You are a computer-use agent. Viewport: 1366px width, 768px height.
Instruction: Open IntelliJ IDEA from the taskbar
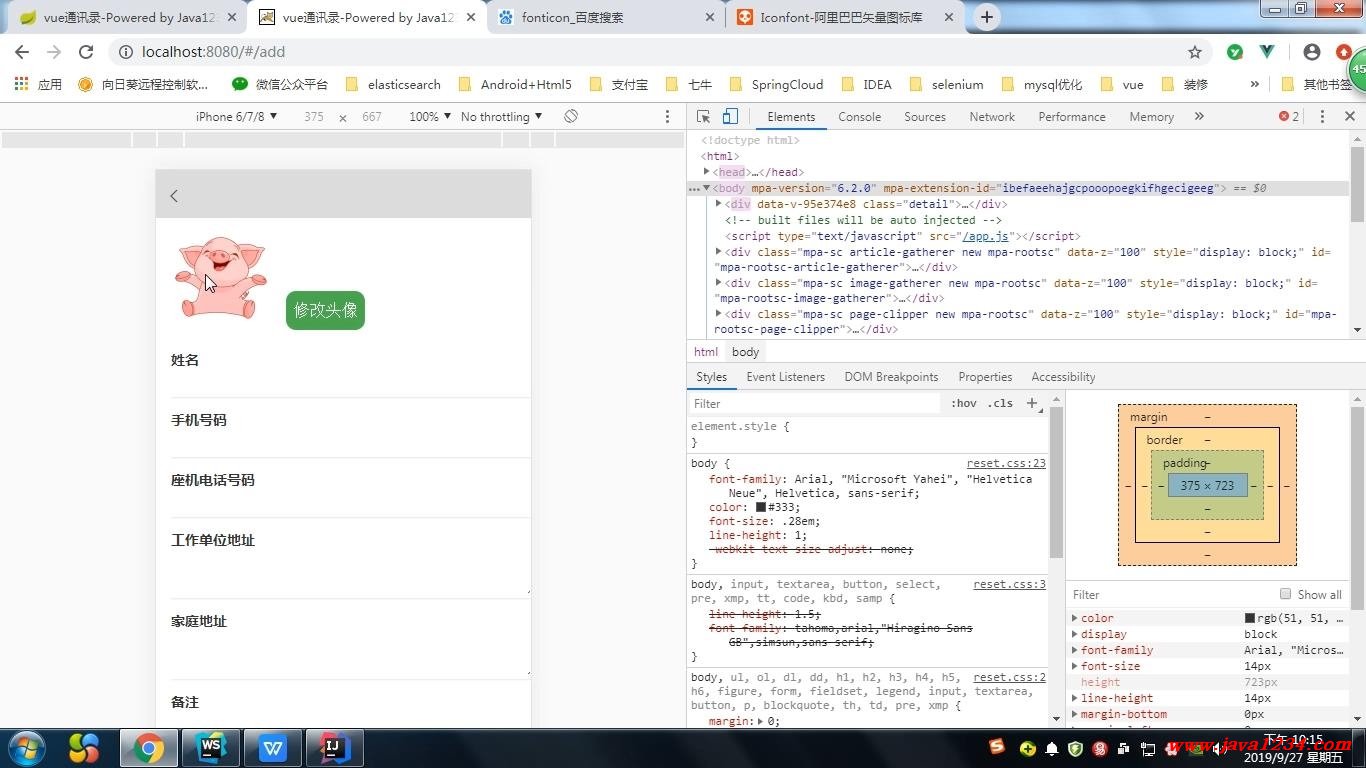[x=334, y=747]
